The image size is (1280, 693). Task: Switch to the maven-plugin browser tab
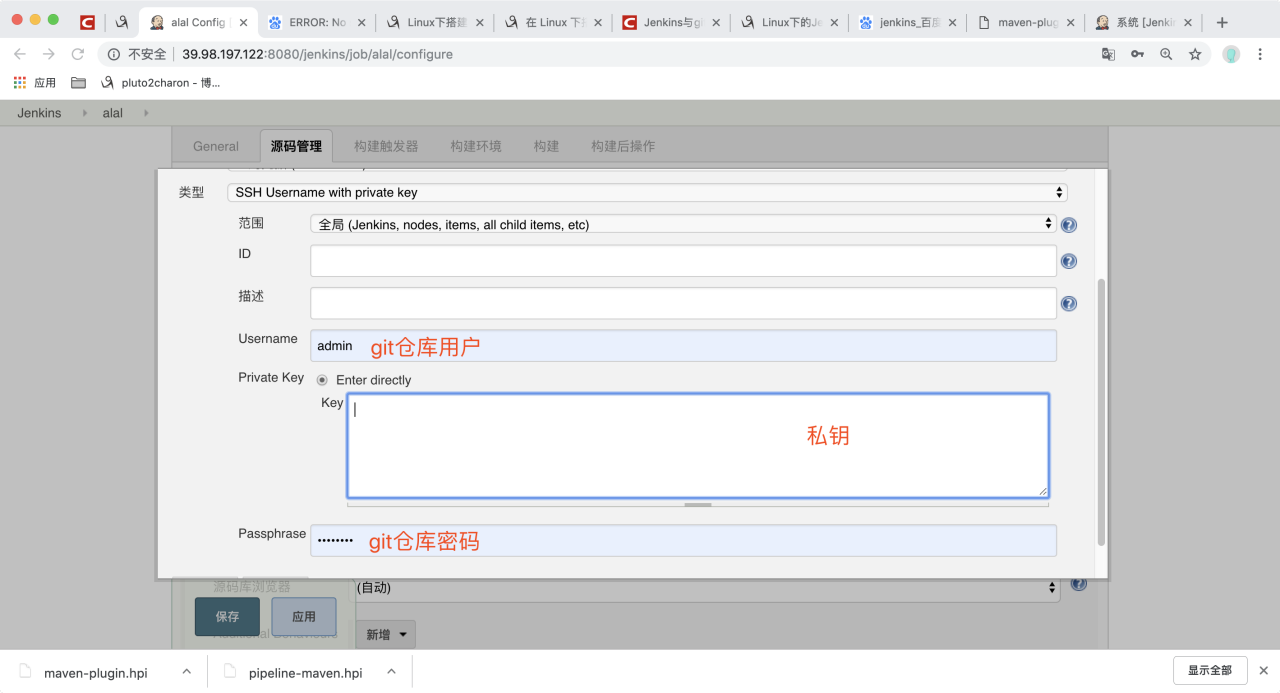(x=1027, y=22)
